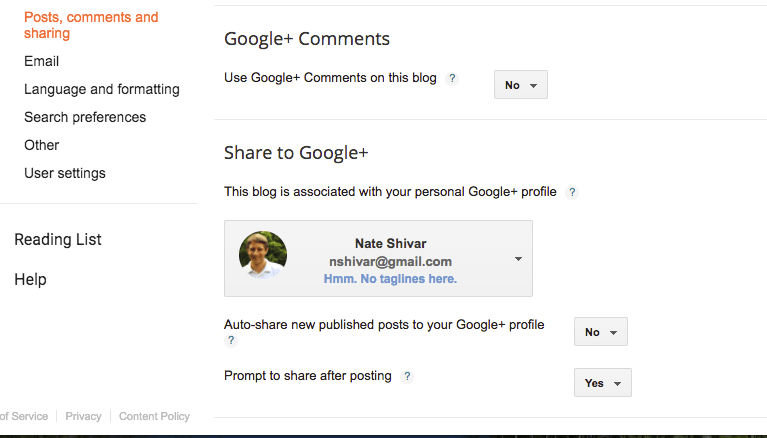Click help icon under Auto-share new published posts

pos(231,340)
